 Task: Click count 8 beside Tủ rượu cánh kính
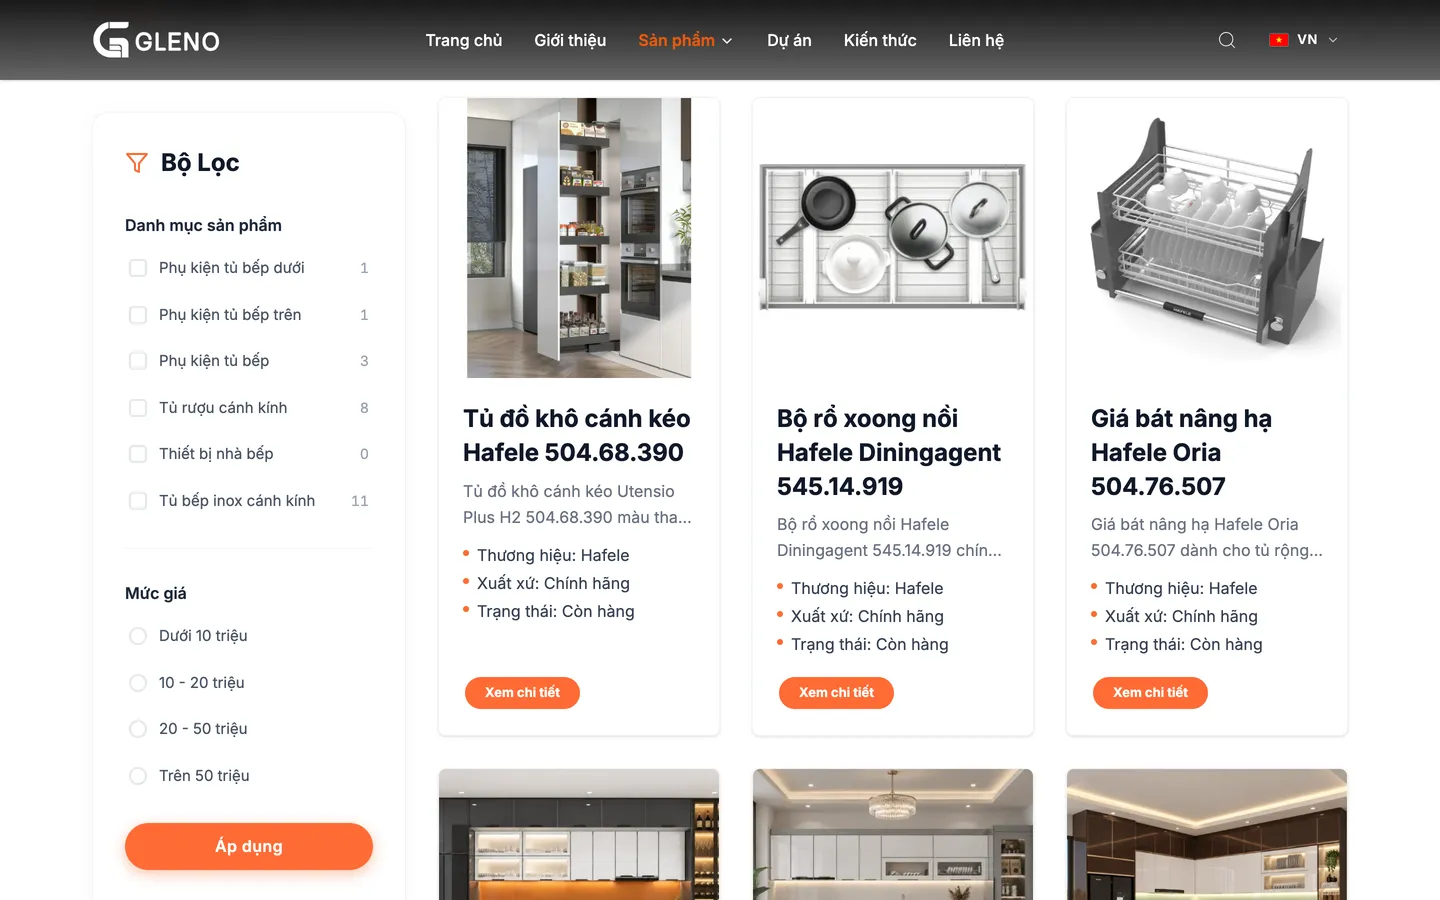coord(364,408)
